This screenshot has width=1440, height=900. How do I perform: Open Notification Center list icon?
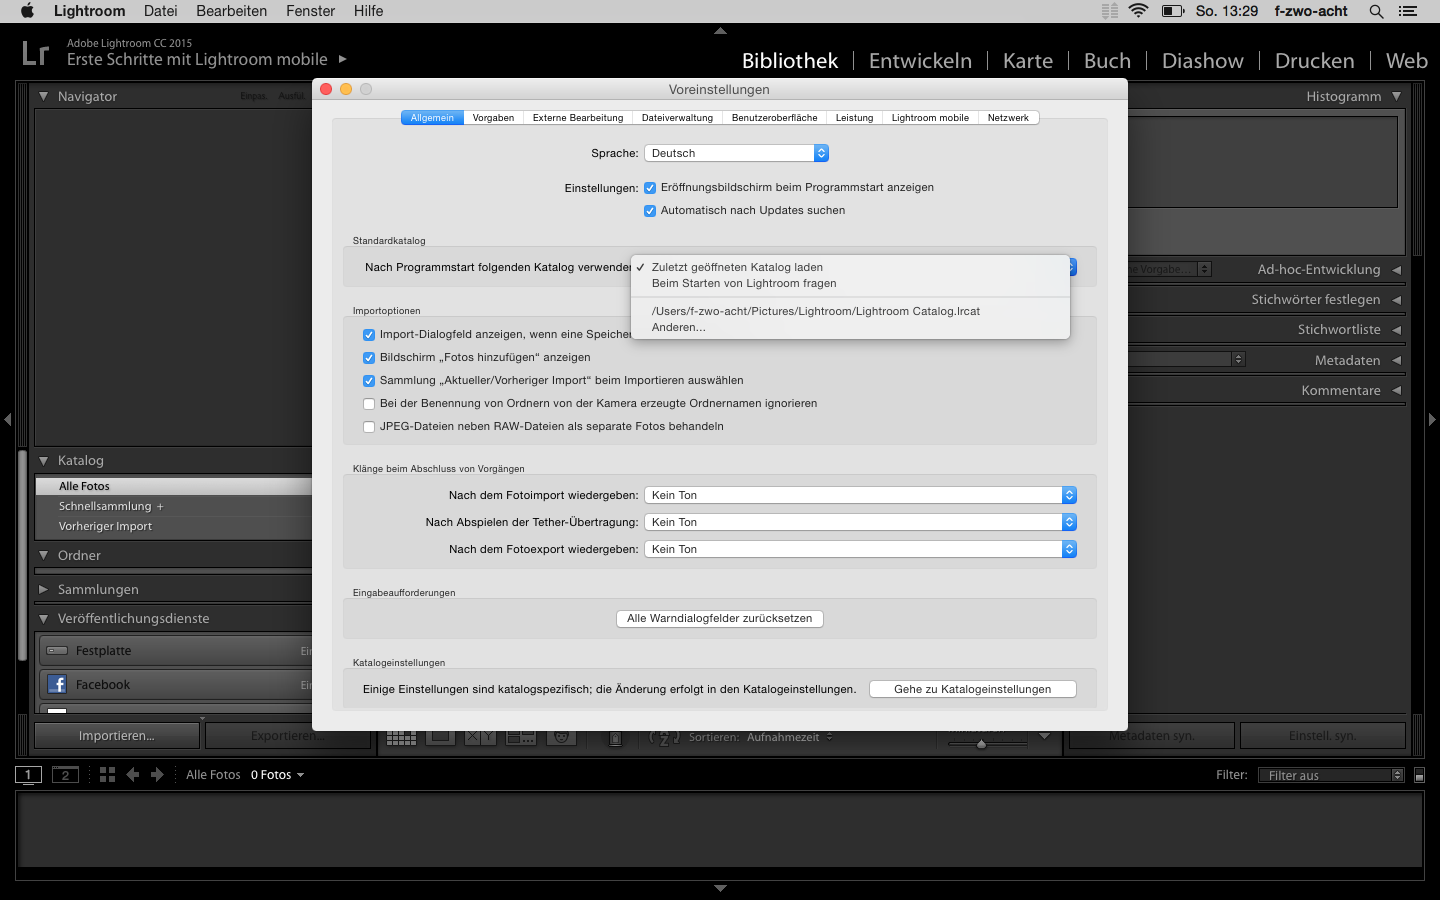click(x=1408, y=11)
